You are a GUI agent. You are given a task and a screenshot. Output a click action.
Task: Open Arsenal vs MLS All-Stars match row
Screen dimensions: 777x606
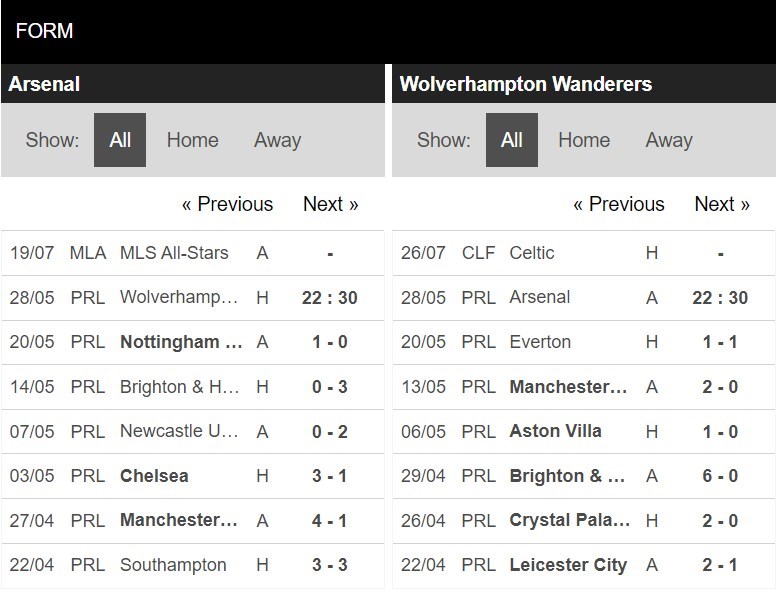tap(193, 253)
